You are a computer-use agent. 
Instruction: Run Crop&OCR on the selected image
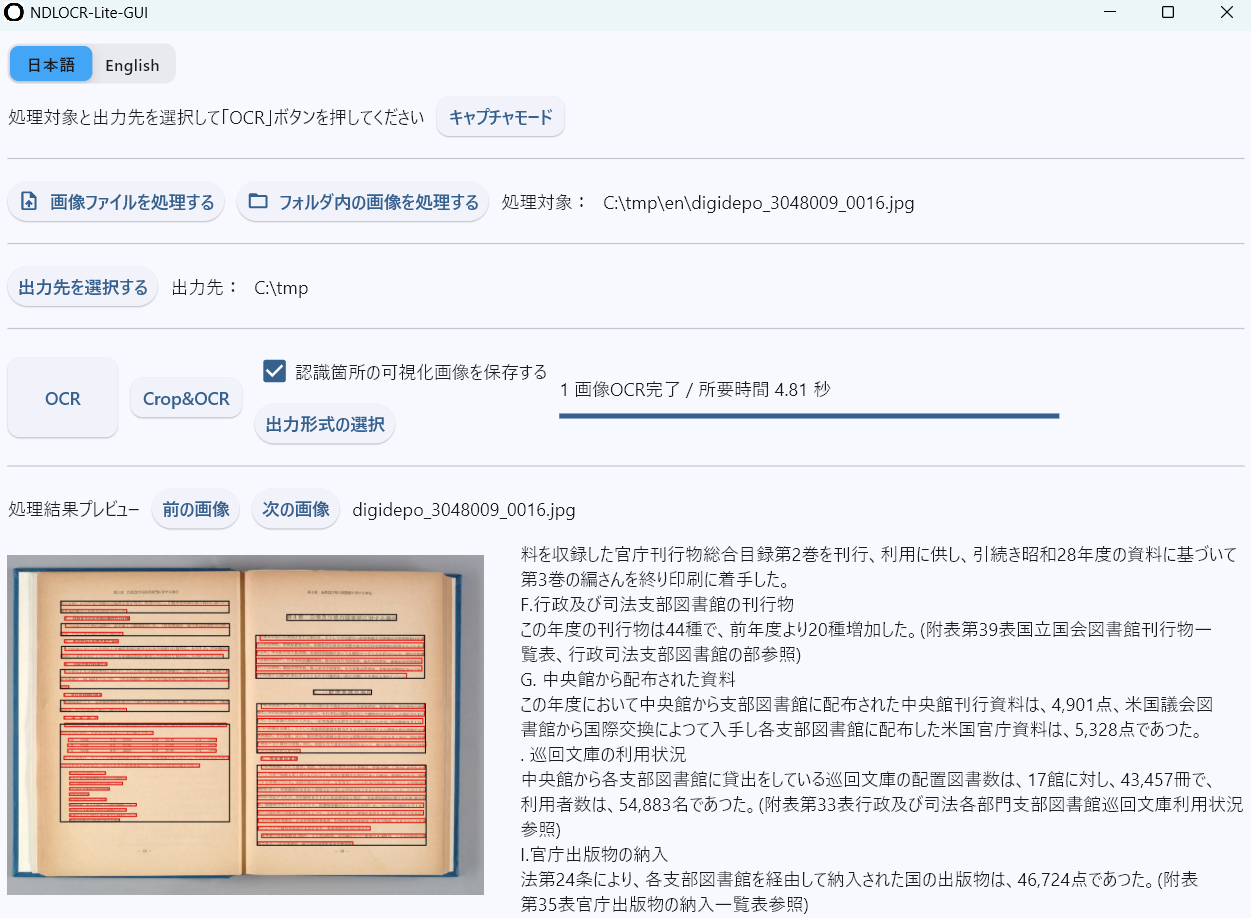(x=186, y=397)
